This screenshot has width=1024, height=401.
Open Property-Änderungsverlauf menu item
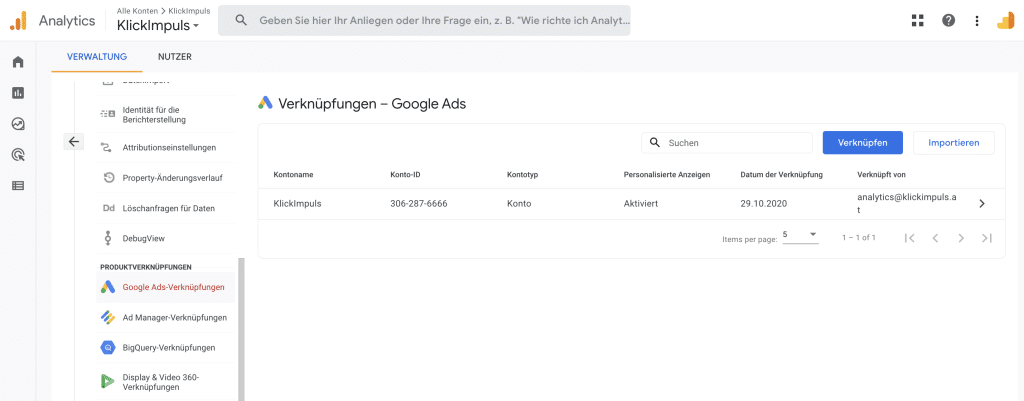(166, 178)
